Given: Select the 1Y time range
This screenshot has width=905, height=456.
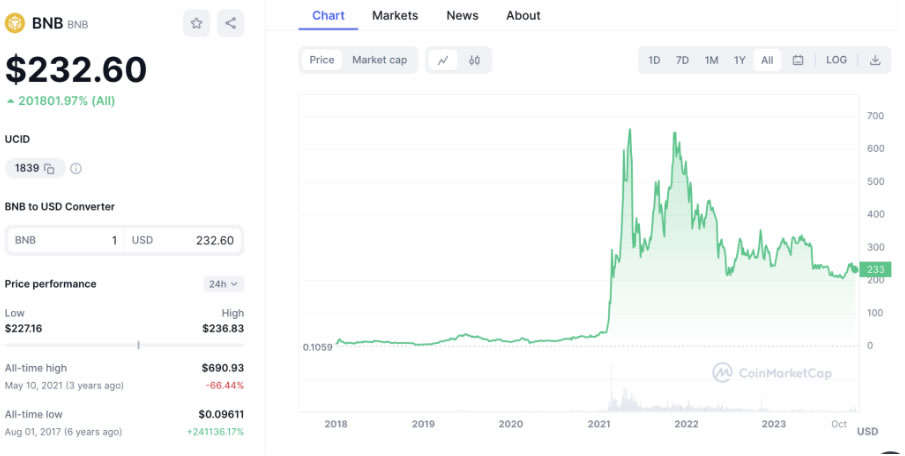Looking at the screenshot, I should pyautogui.click(x=739, y=60).
